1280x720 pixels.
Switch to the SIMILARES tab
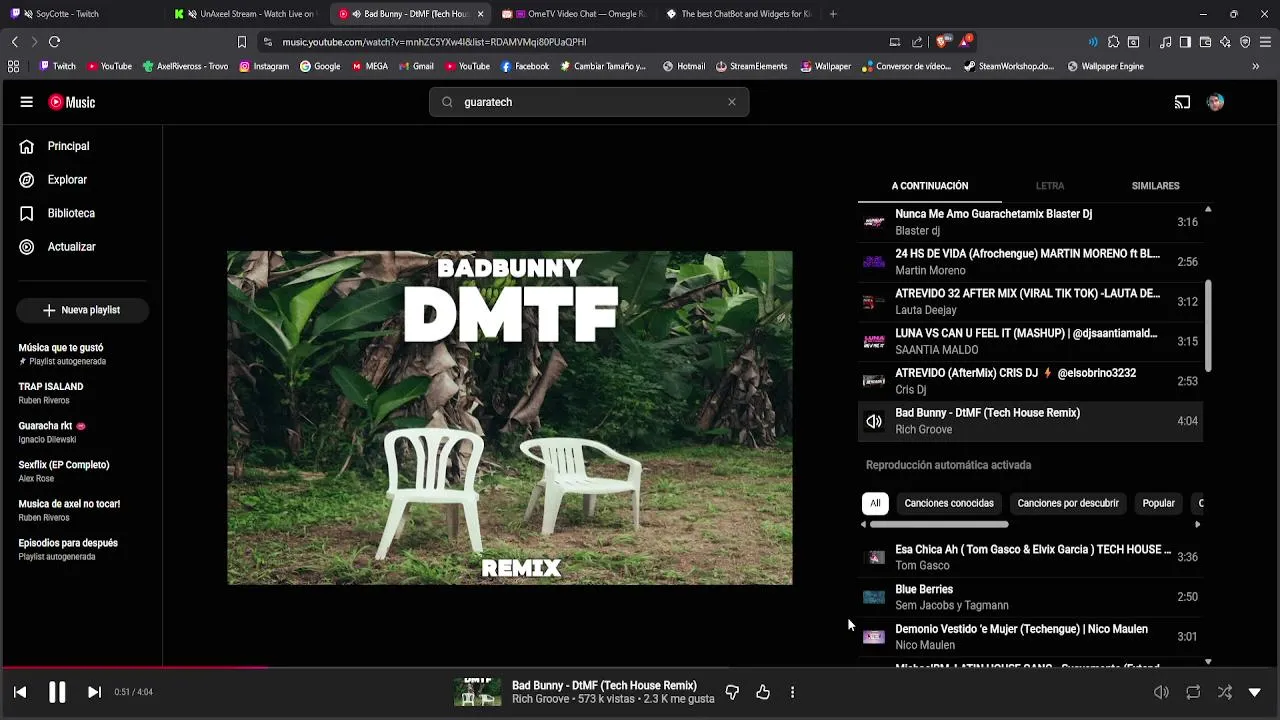pyautogui.click(x=1155, y=186)
